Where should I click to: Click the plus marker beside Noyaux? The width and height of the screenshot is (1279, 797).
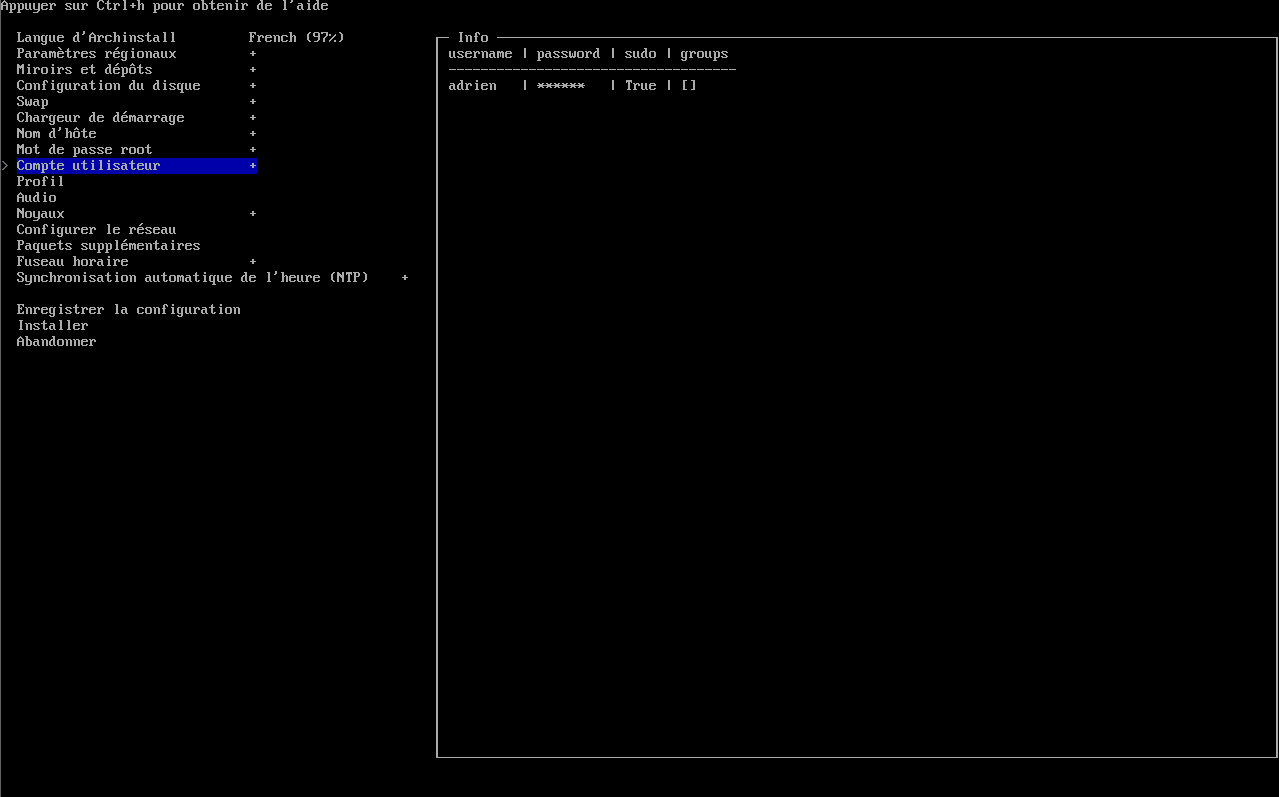253,213
